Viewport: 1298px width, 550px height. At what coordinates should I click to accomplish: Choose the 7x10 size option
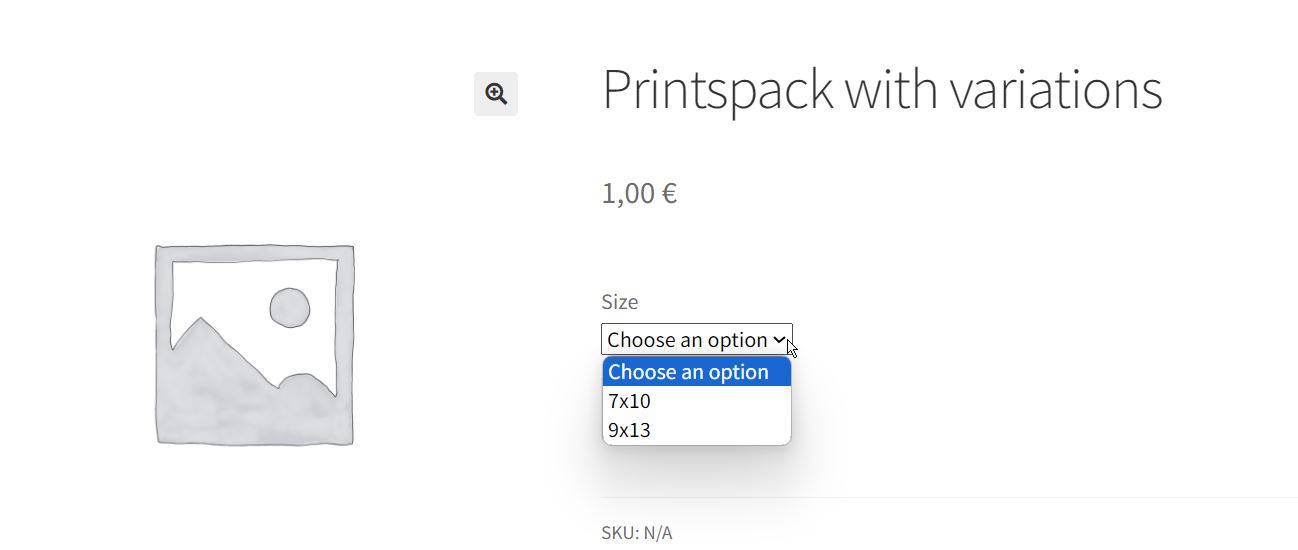point(630,401)
